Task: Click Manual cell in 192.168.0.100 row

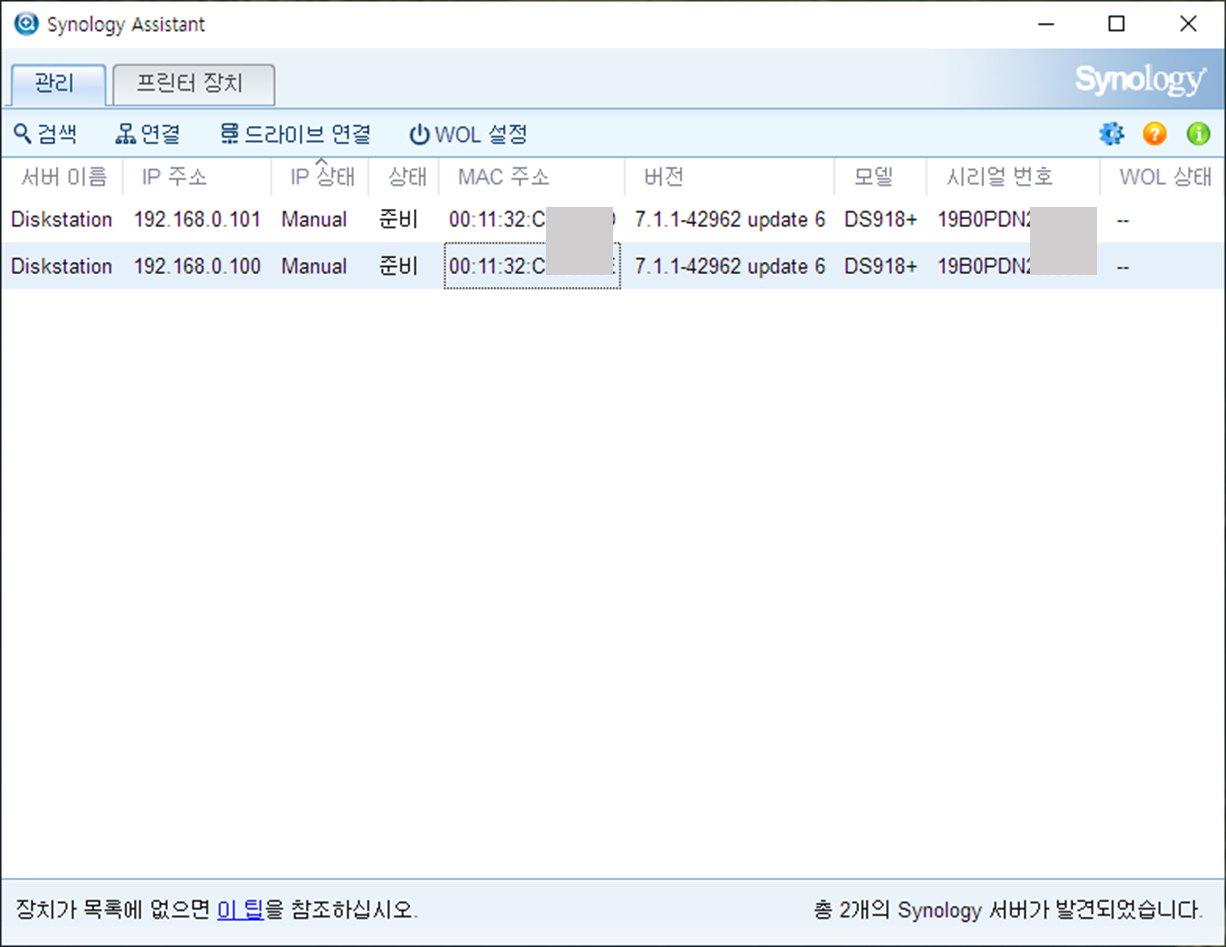Action: pos(314,266)
